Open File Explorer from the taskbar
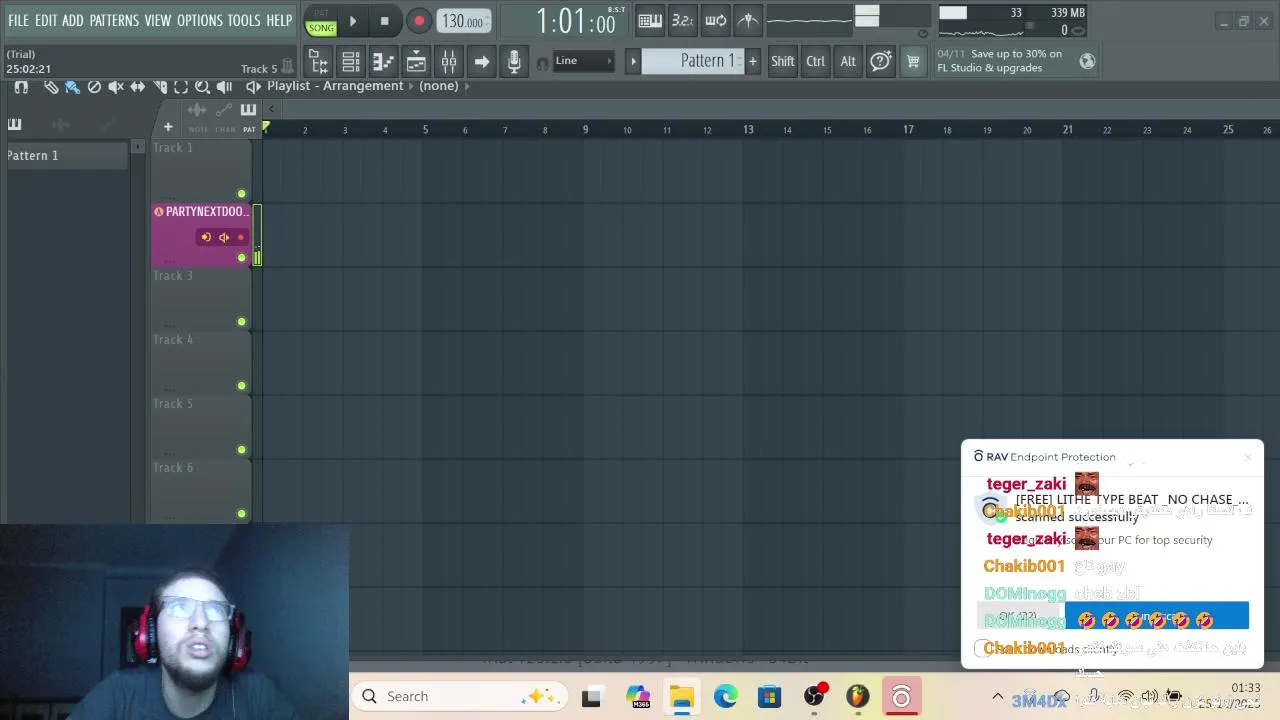The width and height of the screenshot is (1280, 720). point(682,696)
